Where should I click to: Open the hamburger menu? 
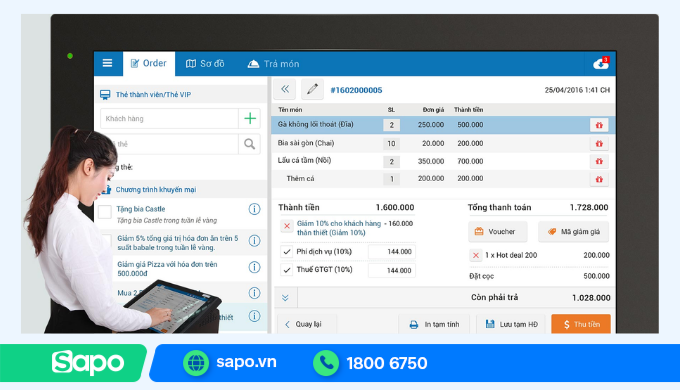pyautogui.click(x=107, y=63)
